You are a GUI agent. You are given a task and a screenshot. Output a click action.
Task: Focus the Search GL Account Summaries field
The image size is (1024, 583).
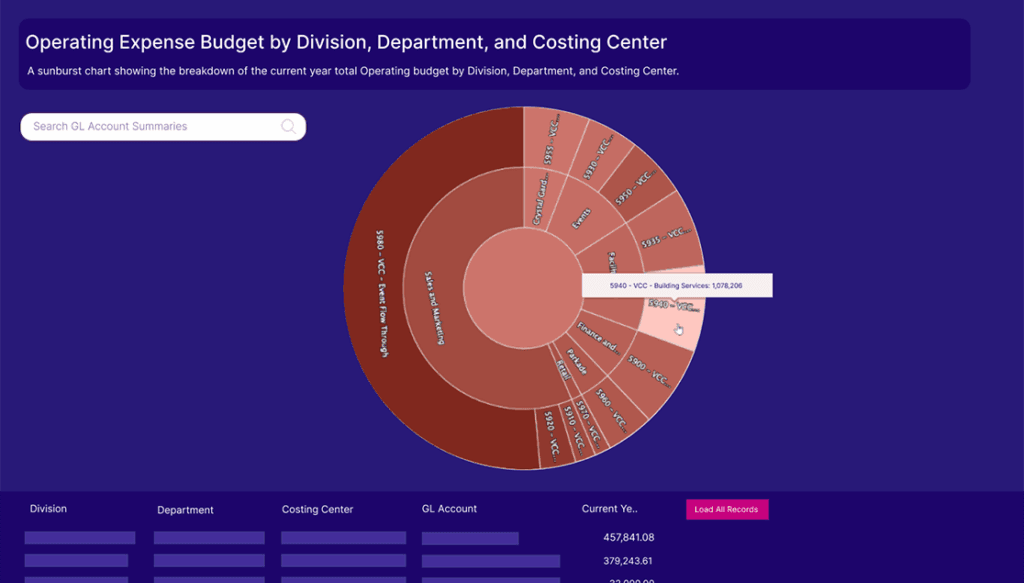coord(150,127)
